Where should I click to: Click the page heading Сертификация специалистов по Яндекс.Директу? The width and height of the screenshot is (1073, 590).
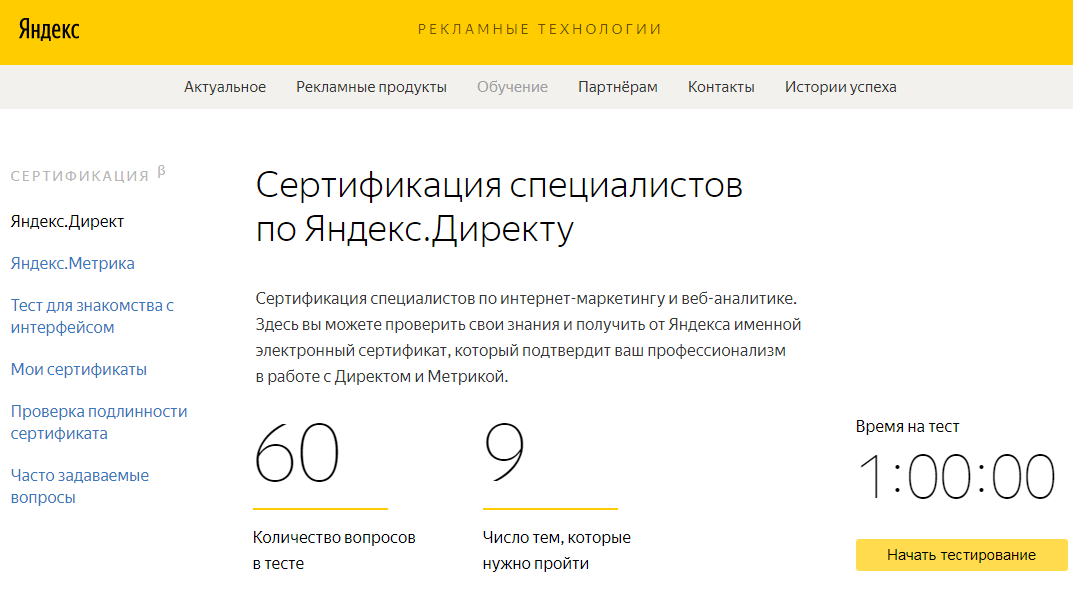coord(499,207)
